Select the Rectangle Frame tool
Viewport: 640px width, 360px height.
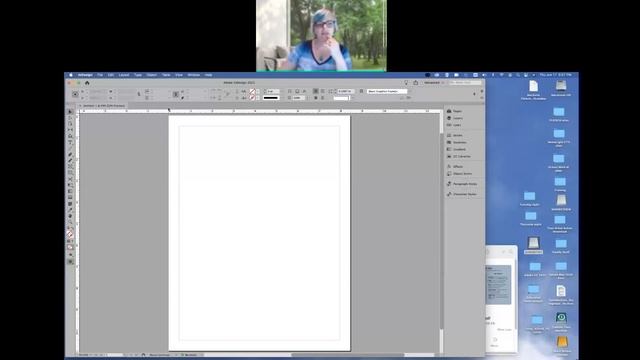pyautogui.click(x=70, y=167)
